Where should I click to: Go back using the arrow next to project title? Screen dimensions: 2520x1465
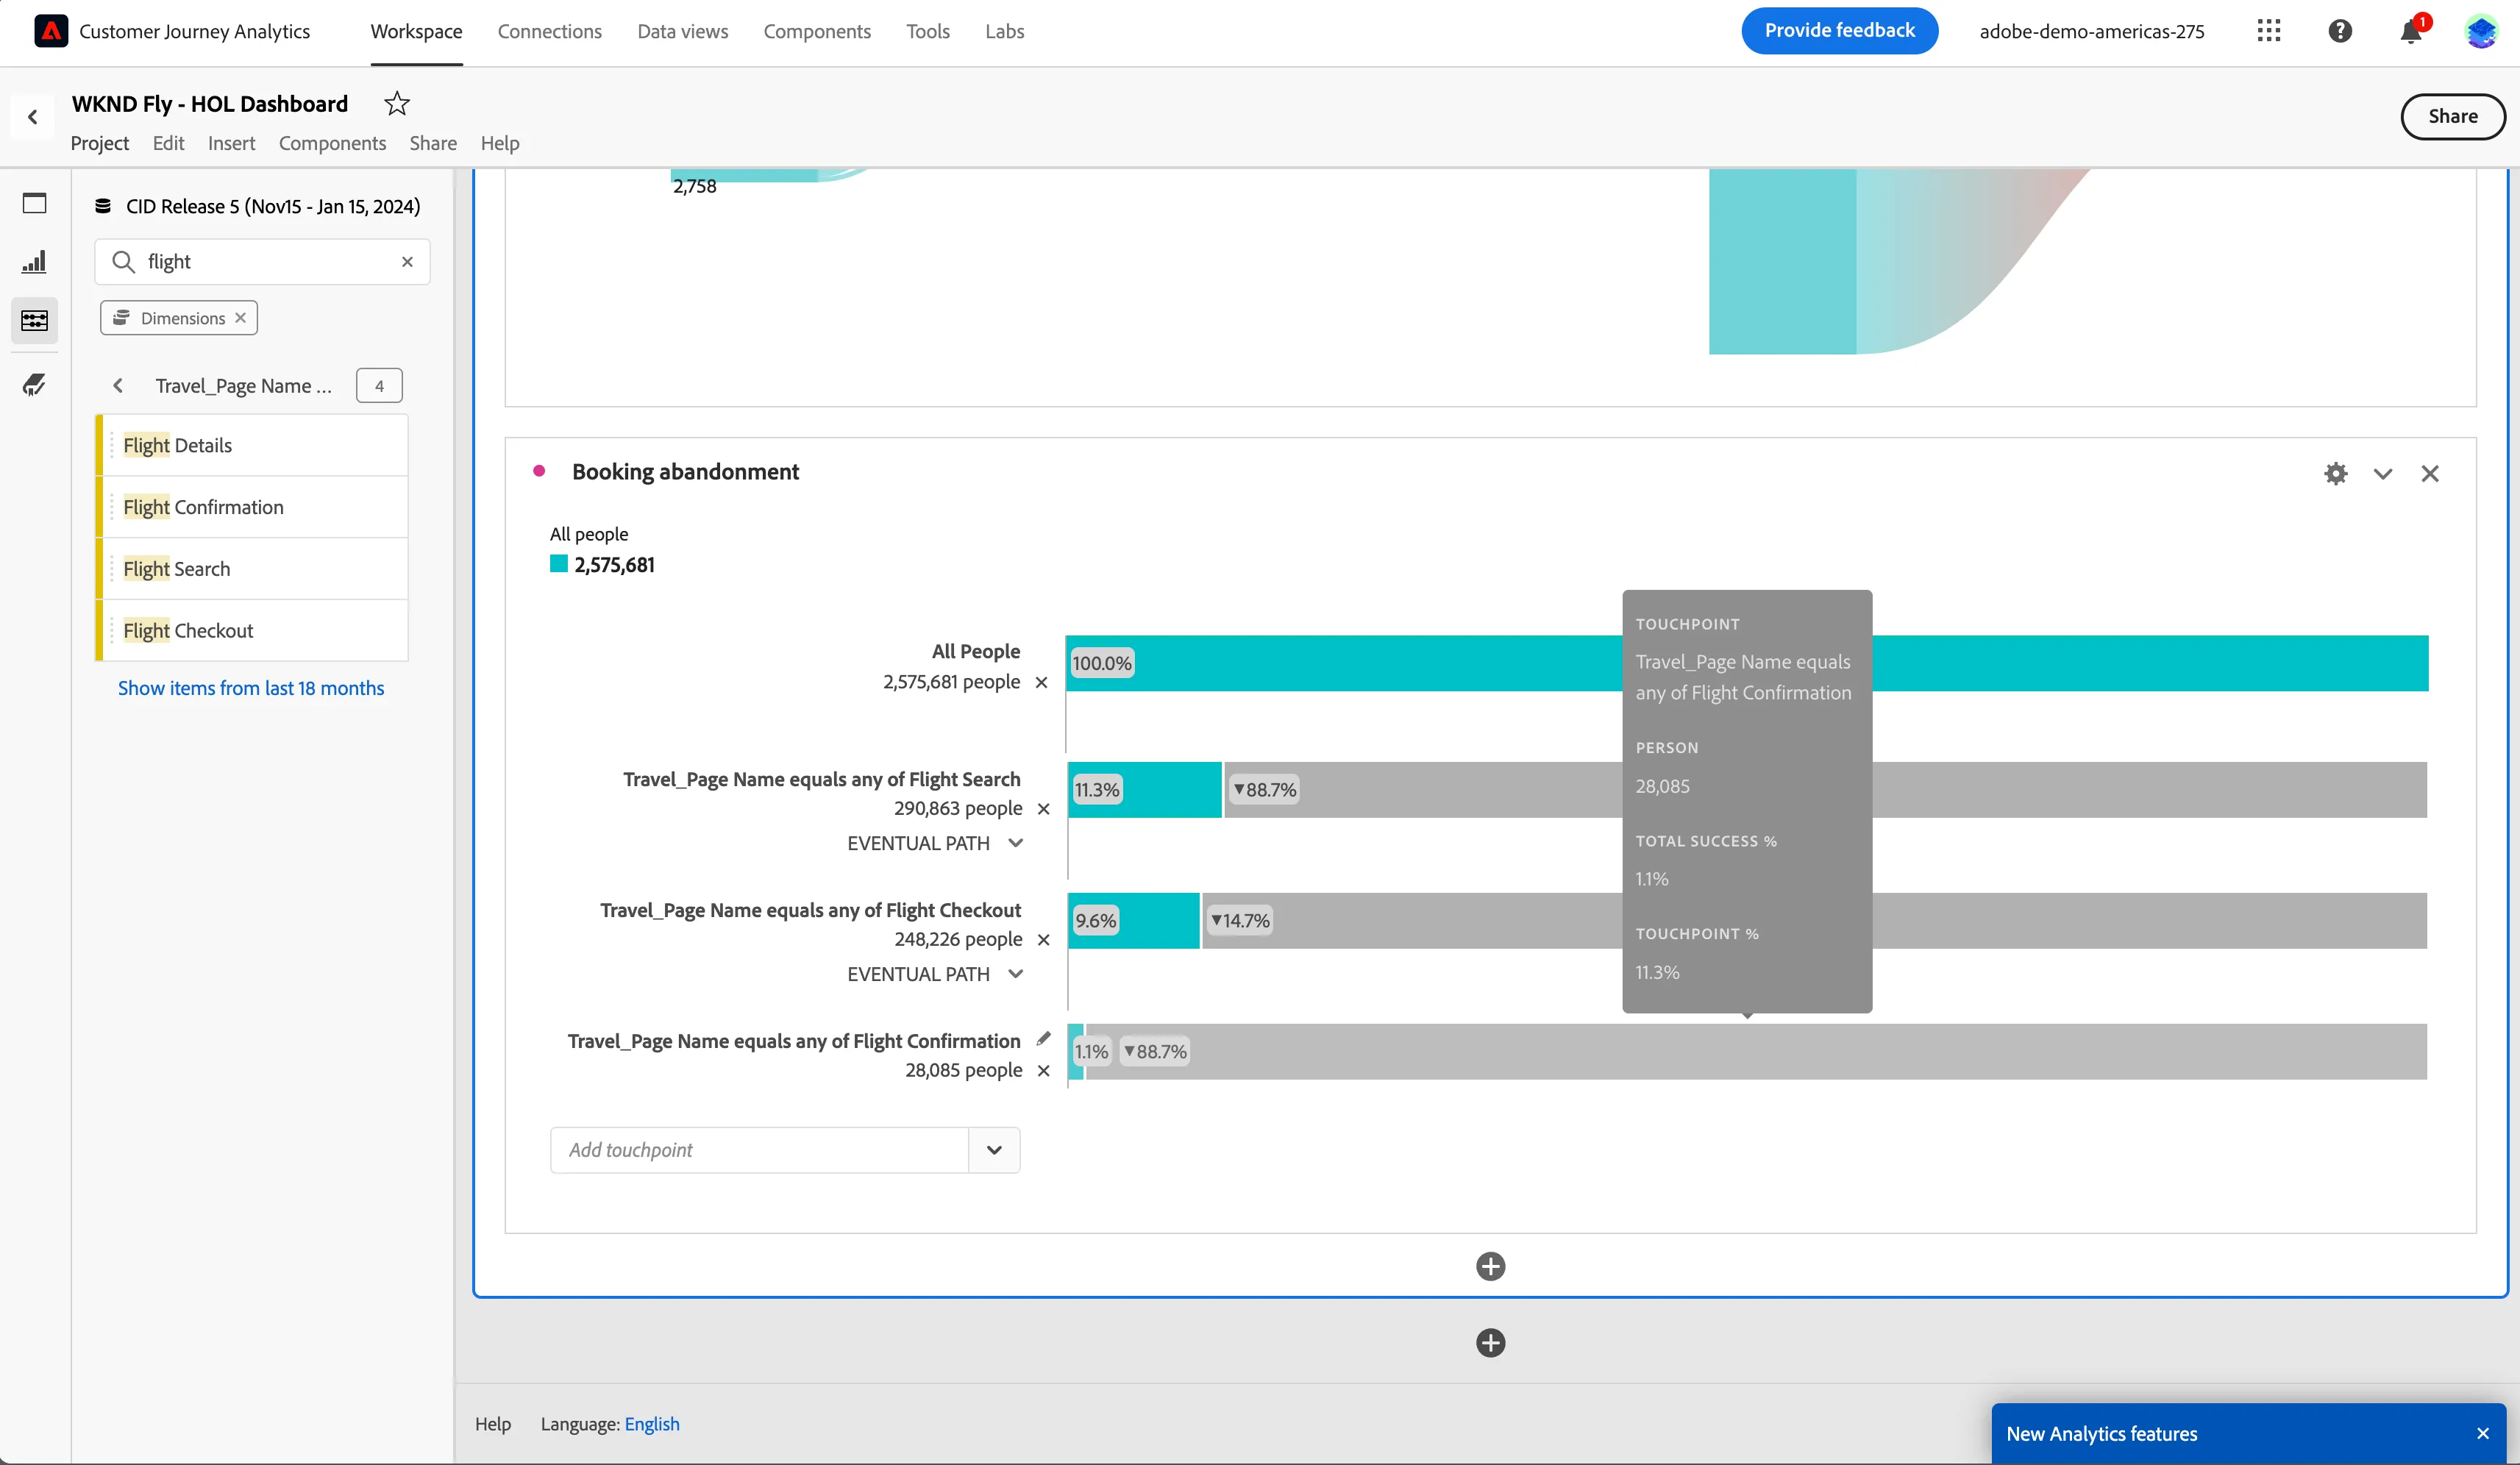click(33, 117)
